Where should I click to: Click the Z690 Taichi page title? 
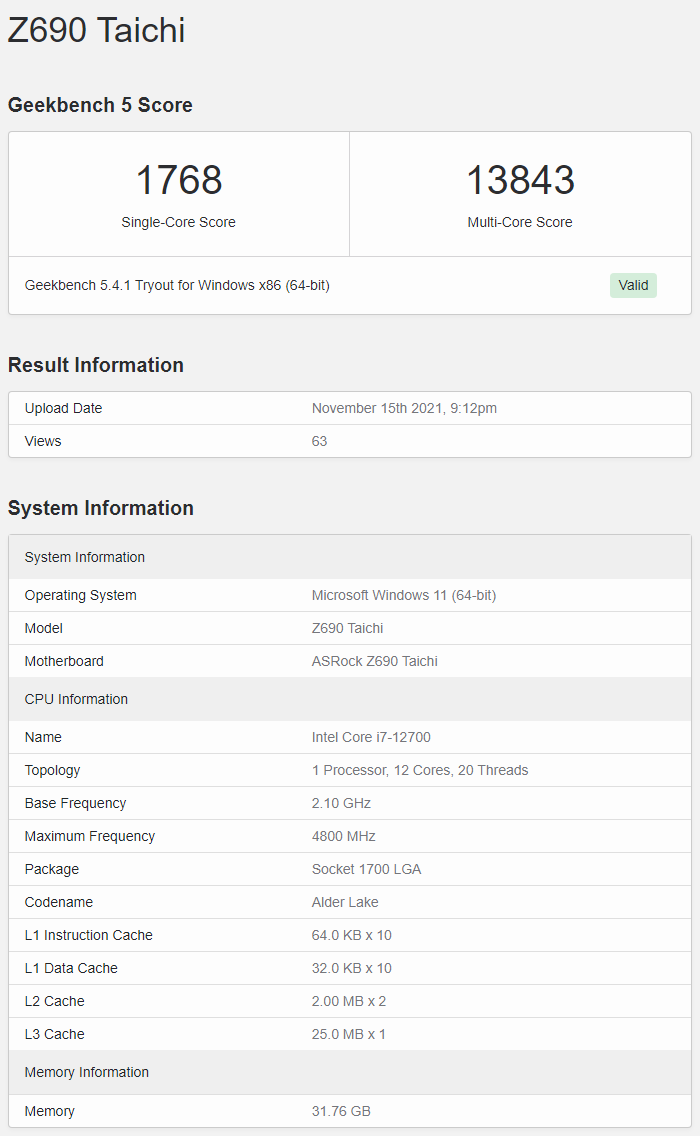(x=97, y=30)
